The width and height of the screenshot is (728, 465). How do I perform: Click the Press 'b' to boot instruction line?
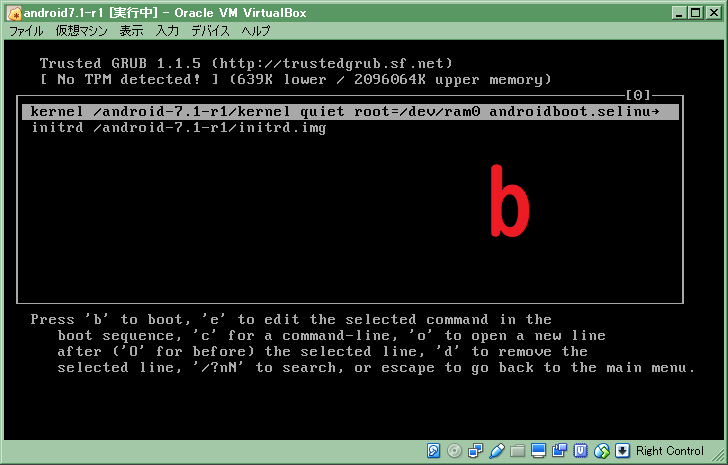pos(291,319)
